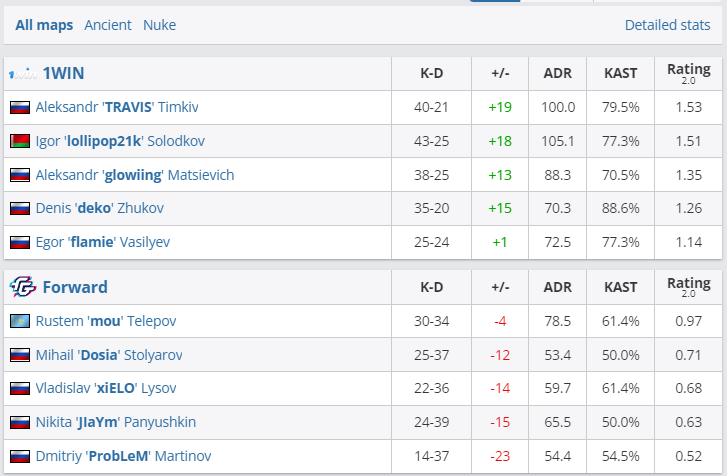Click the flag icon beside Dosia
The image size is (727, 476).
tap(20, 355)
